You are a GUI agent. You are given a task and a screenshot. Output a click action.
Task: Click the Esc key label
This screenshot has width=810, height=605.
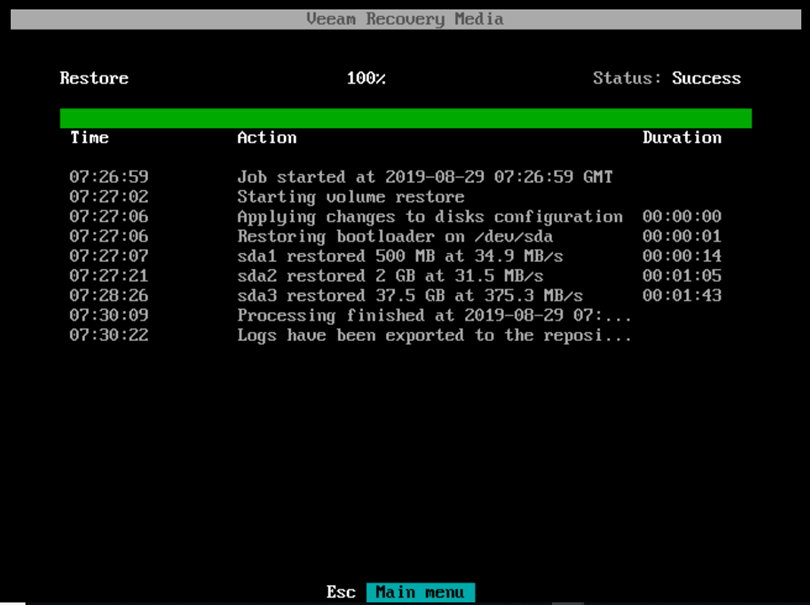(341, 592)
